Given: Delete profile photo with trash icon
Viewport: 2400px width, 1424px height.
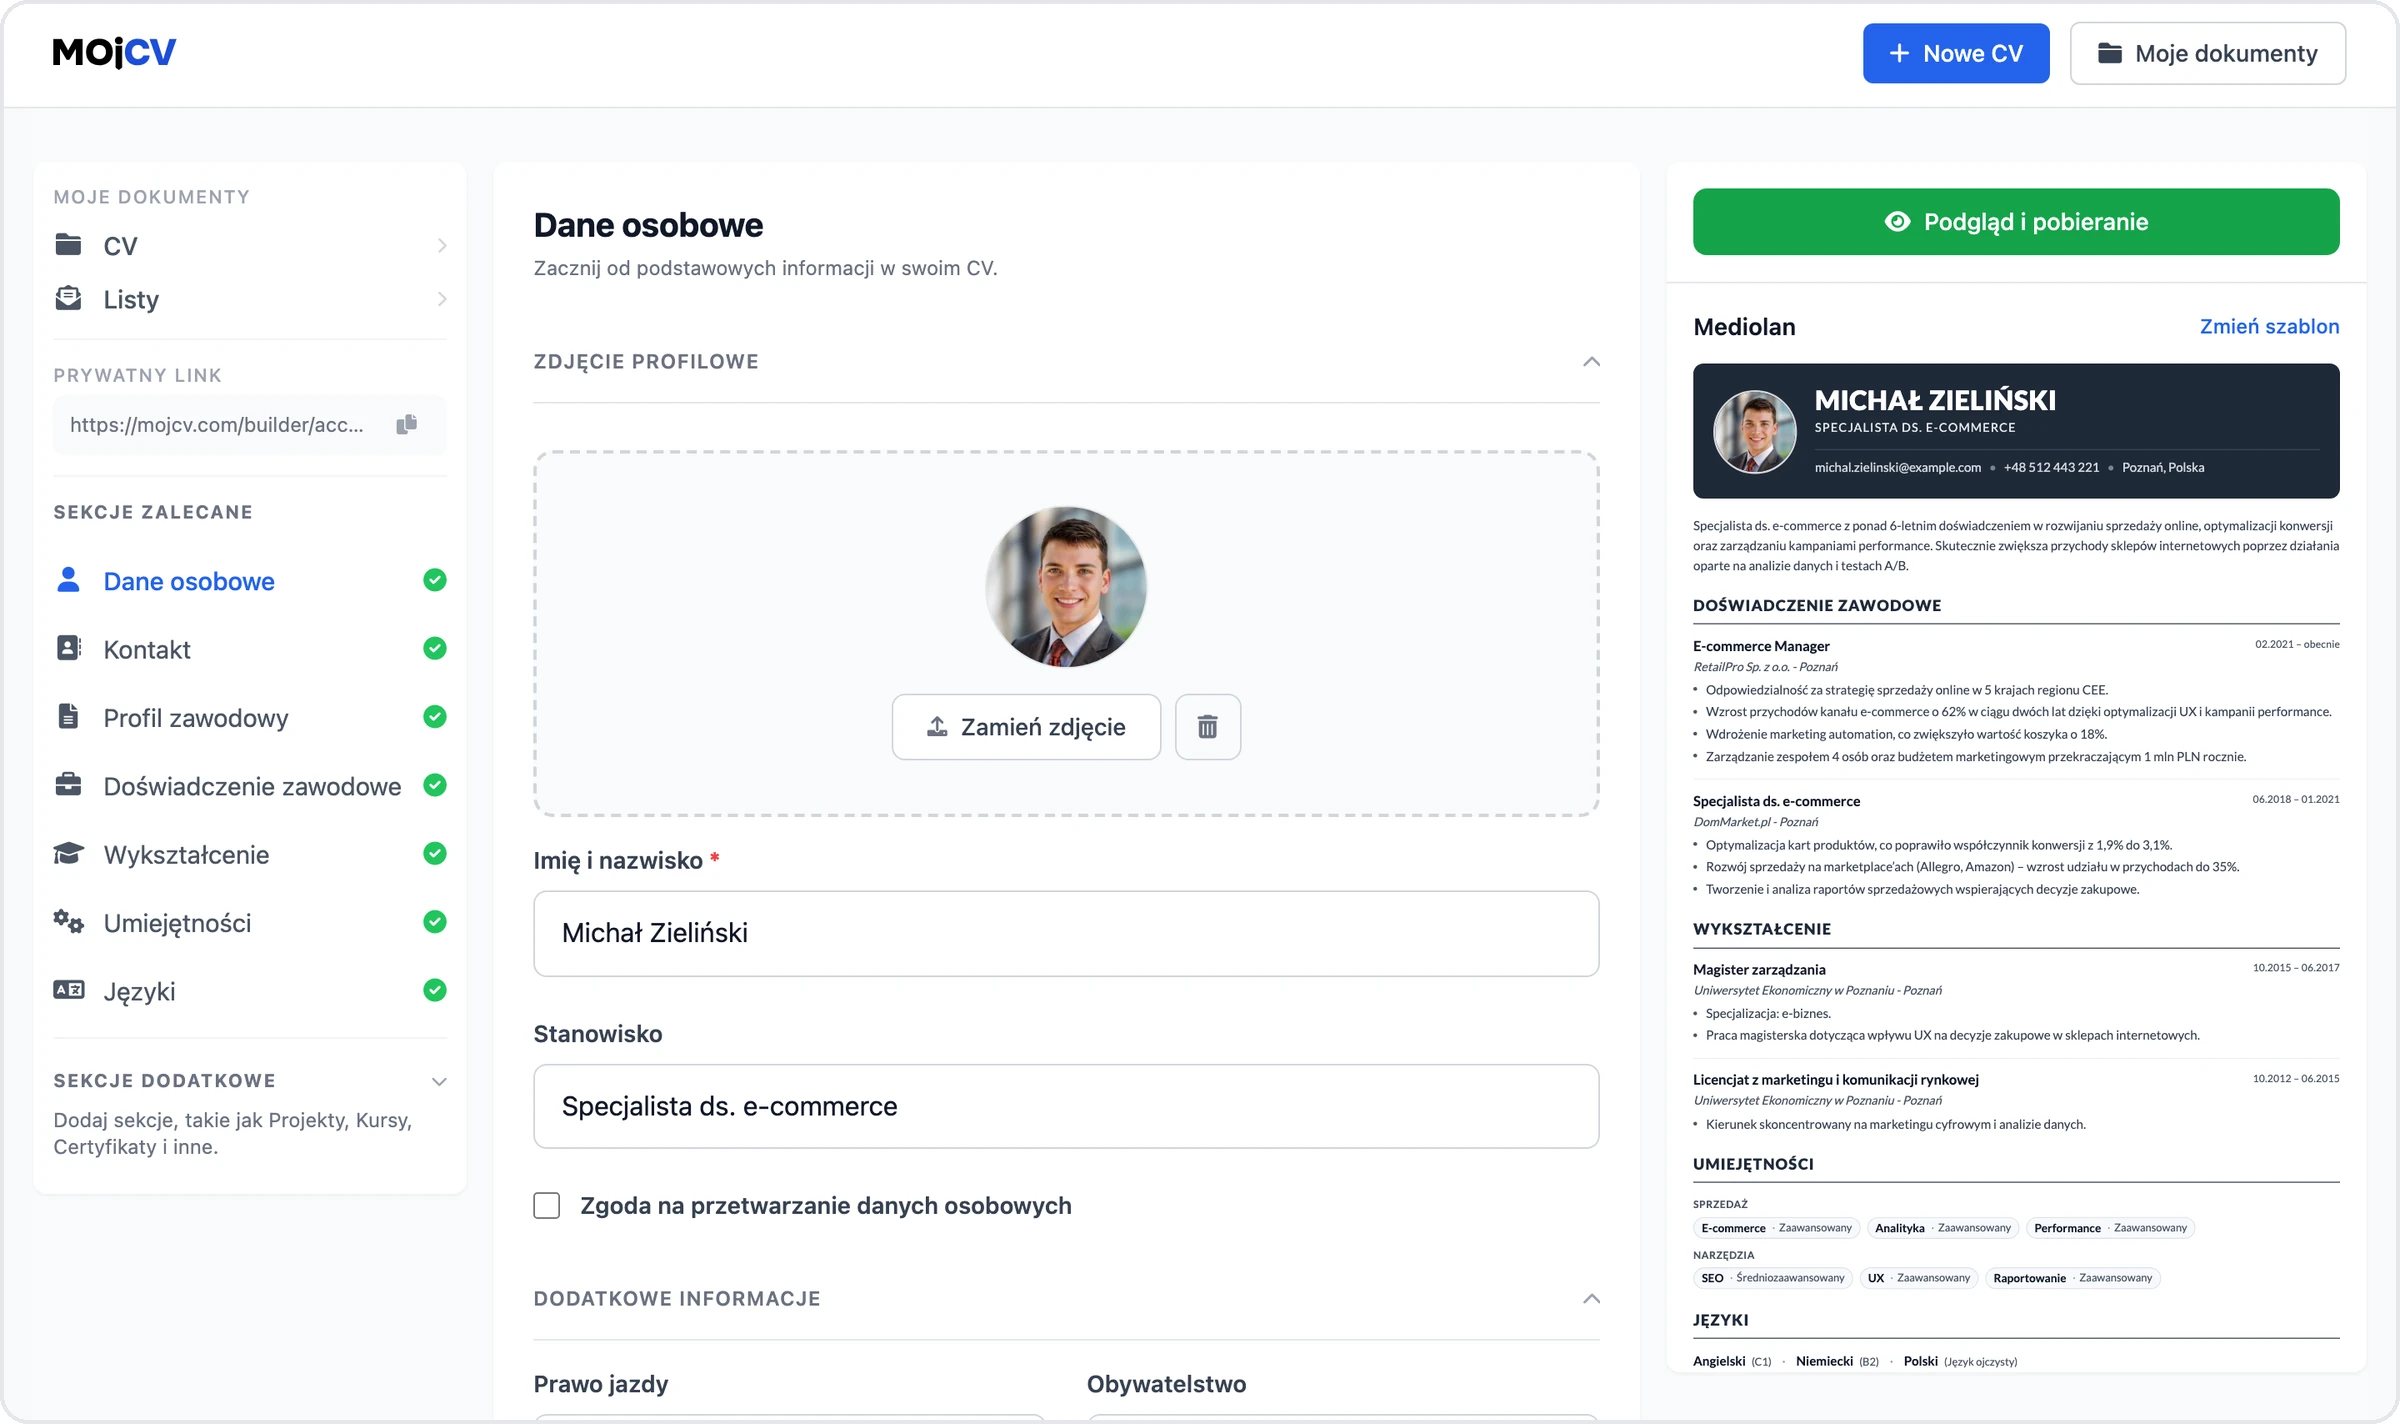Looking at the screenshot, I should coord(1208,727).
